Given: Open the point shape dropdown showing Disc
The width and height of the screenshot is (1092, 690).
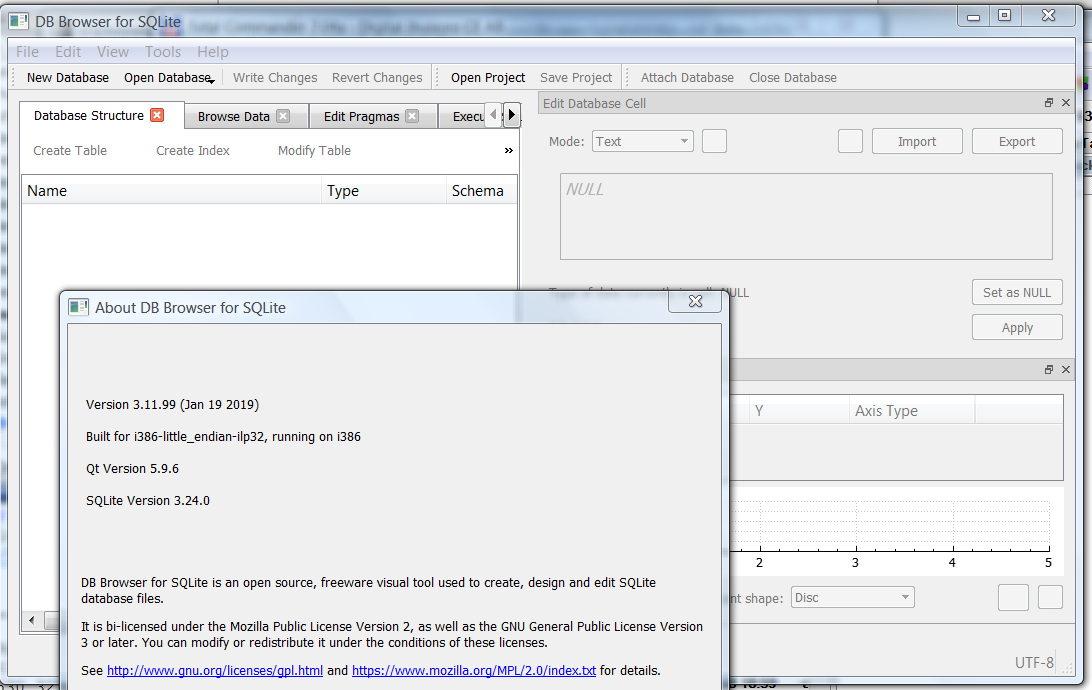Looking at the screenshot, I should click(x=852, y=596).
